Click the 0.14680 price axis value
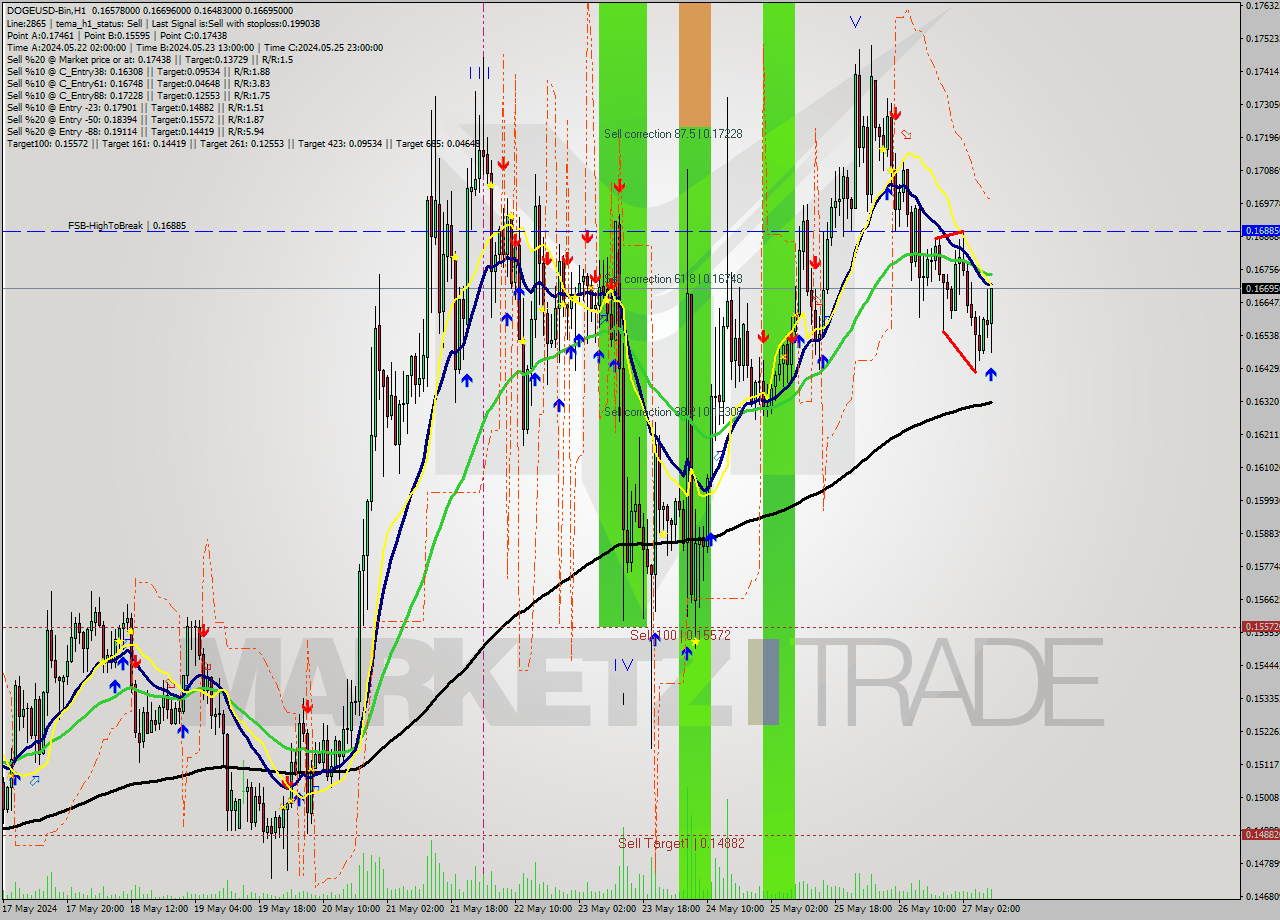This screenshot has height=920, width=1280. click(1263, 896)
